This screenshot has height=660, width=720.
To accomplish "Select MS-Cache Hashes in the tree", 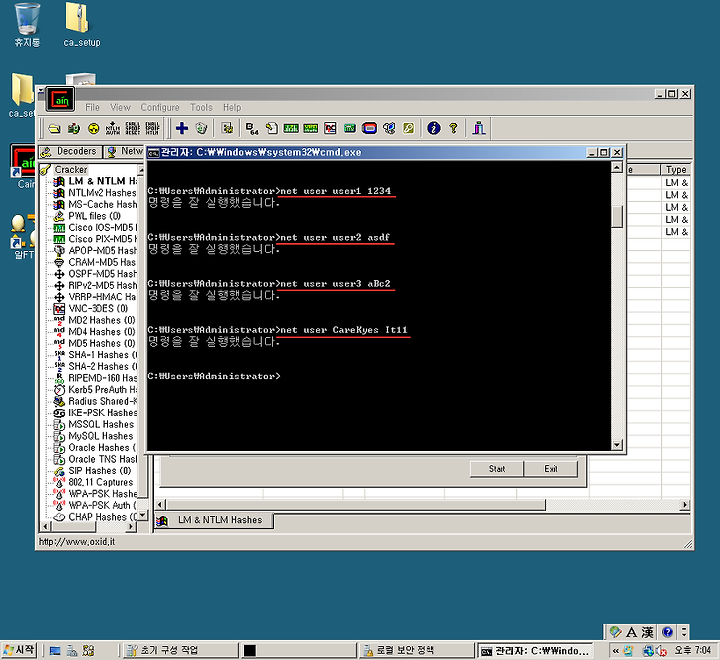I will (x=102, y=204).
